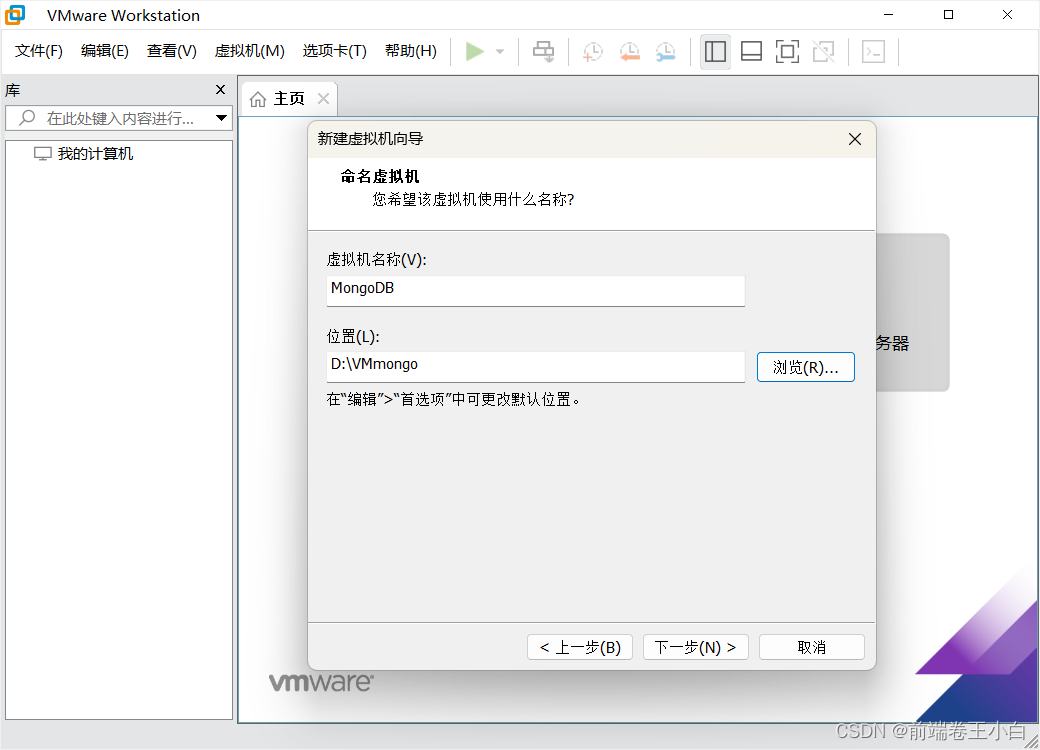The image size is (1040, 750).
Task: Click the search magnifier in library
Action: (x=27, y=118)
